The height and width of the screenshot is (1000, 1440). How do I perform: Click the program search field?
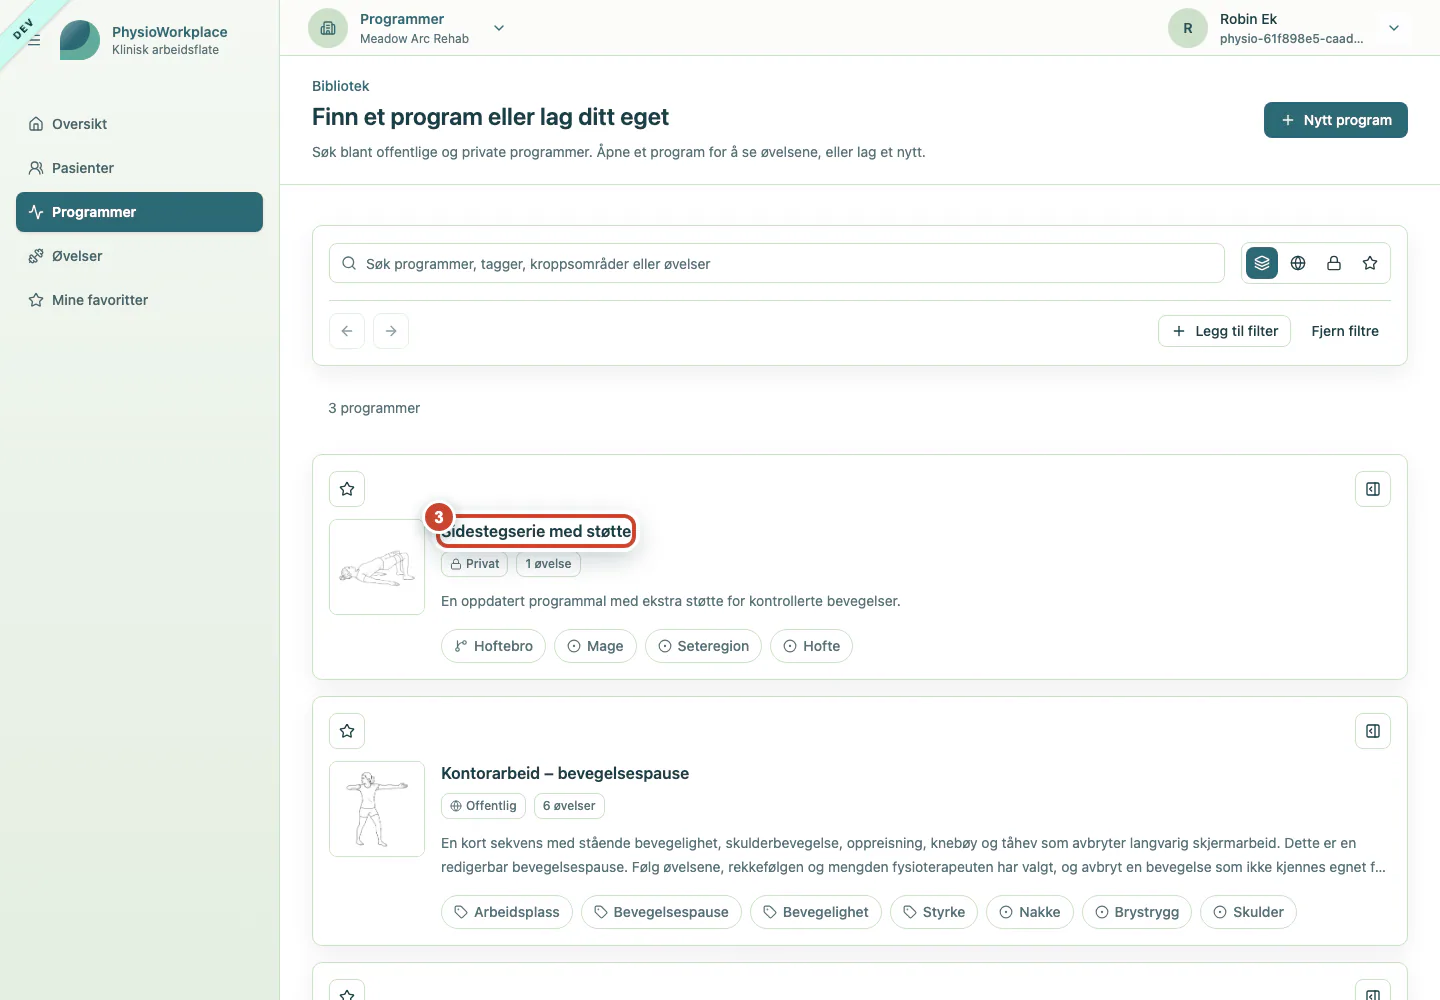click(x=777, y=263)
